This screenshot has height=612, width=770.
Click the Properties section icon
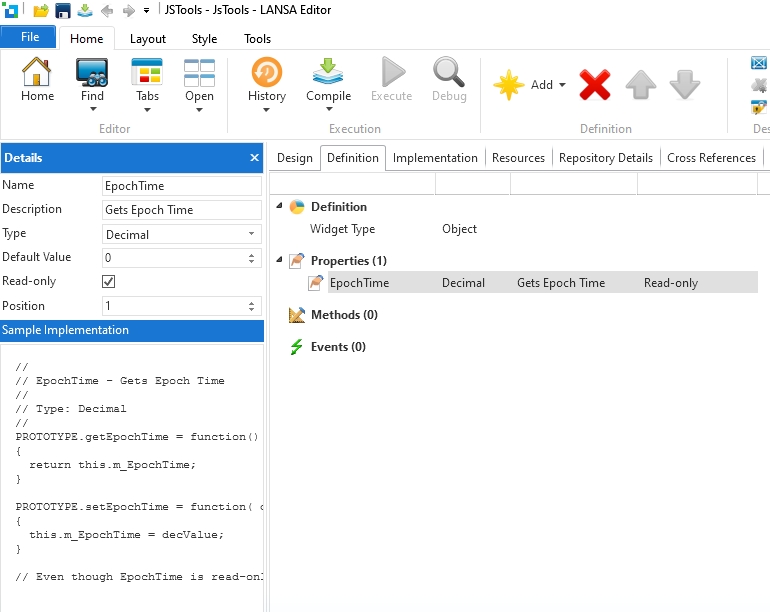coord(297,260)
